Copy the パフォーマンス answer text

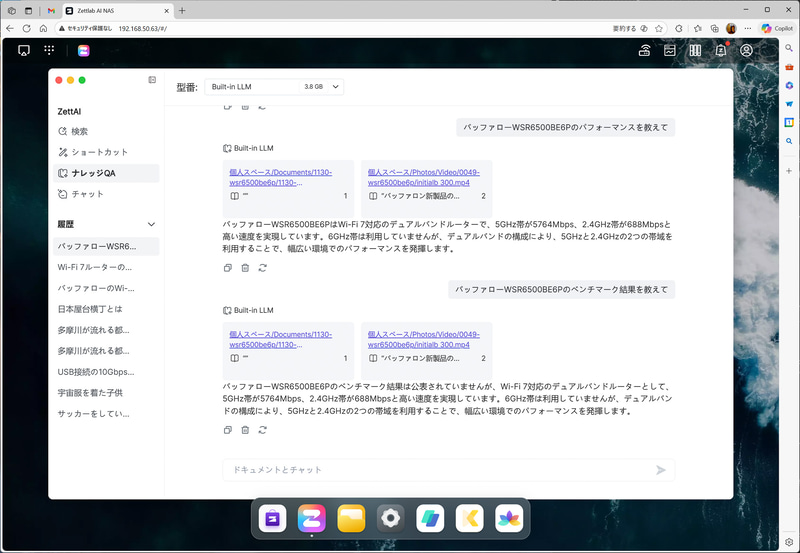tap(228, 268)
